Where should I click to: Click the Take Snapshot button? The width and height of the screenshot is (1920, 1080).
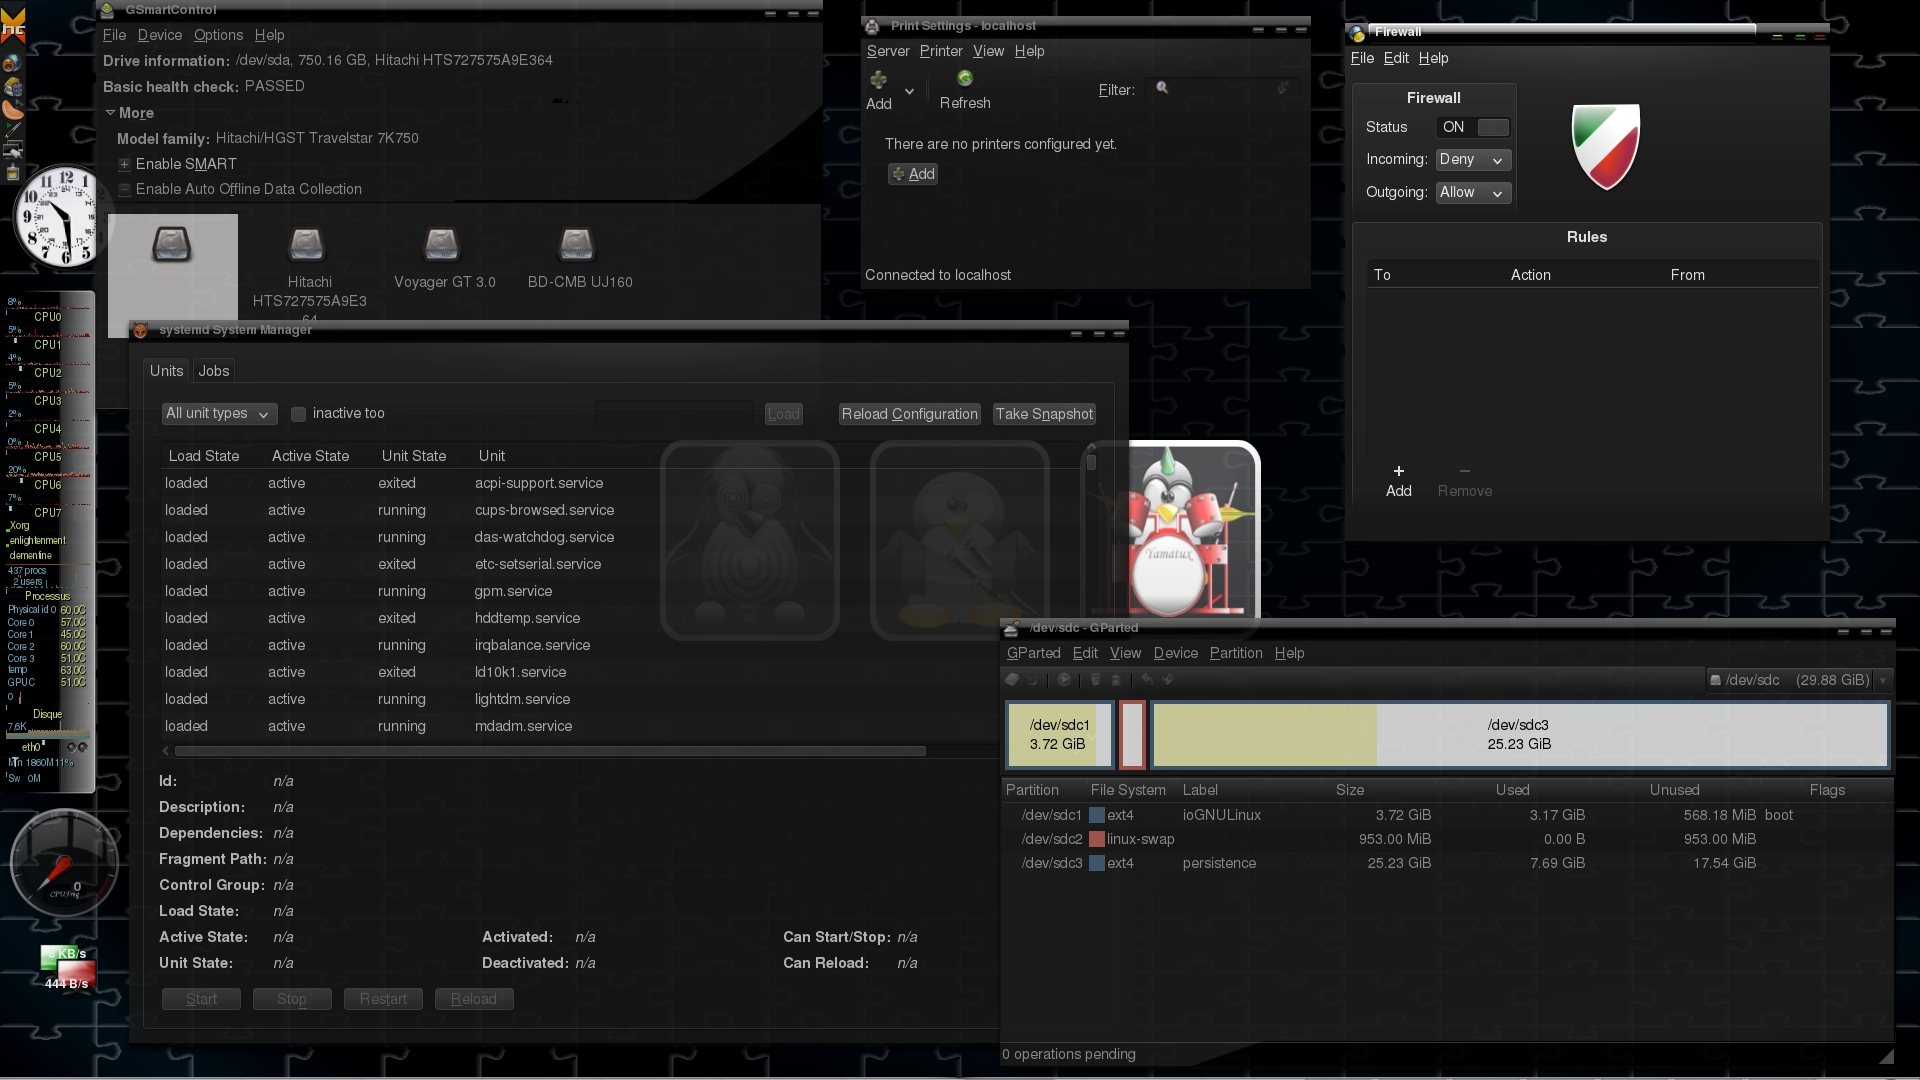point(1044,414)
